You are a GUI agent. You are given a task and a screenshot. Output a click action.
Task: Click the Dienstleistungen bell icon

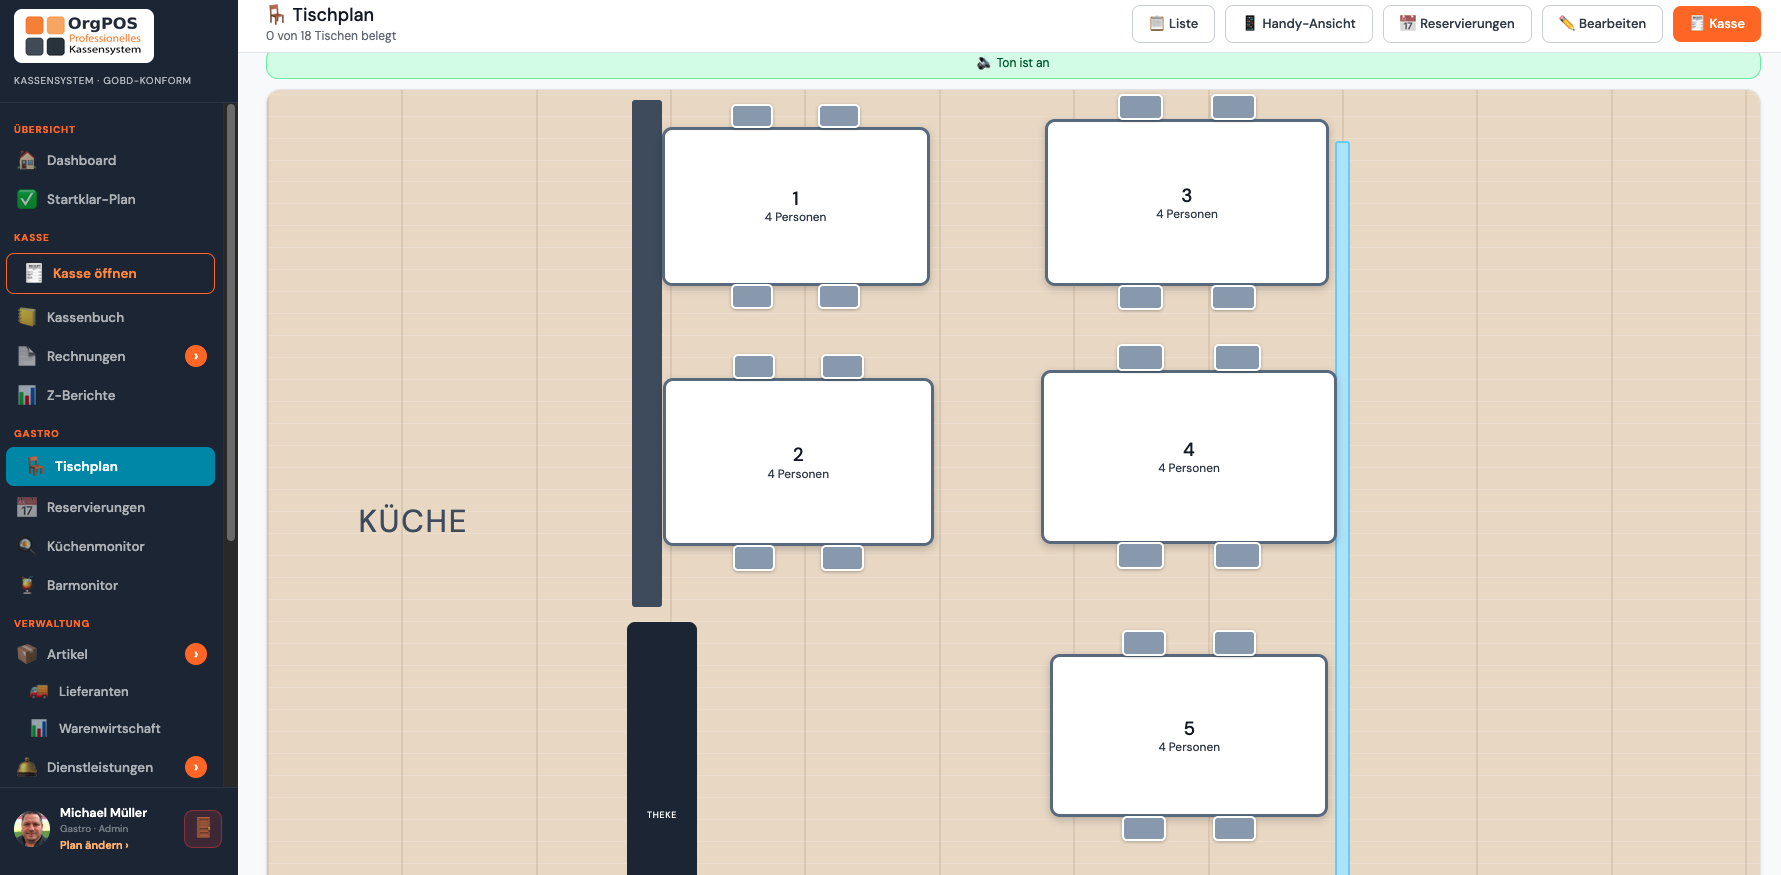coord(27,767)
